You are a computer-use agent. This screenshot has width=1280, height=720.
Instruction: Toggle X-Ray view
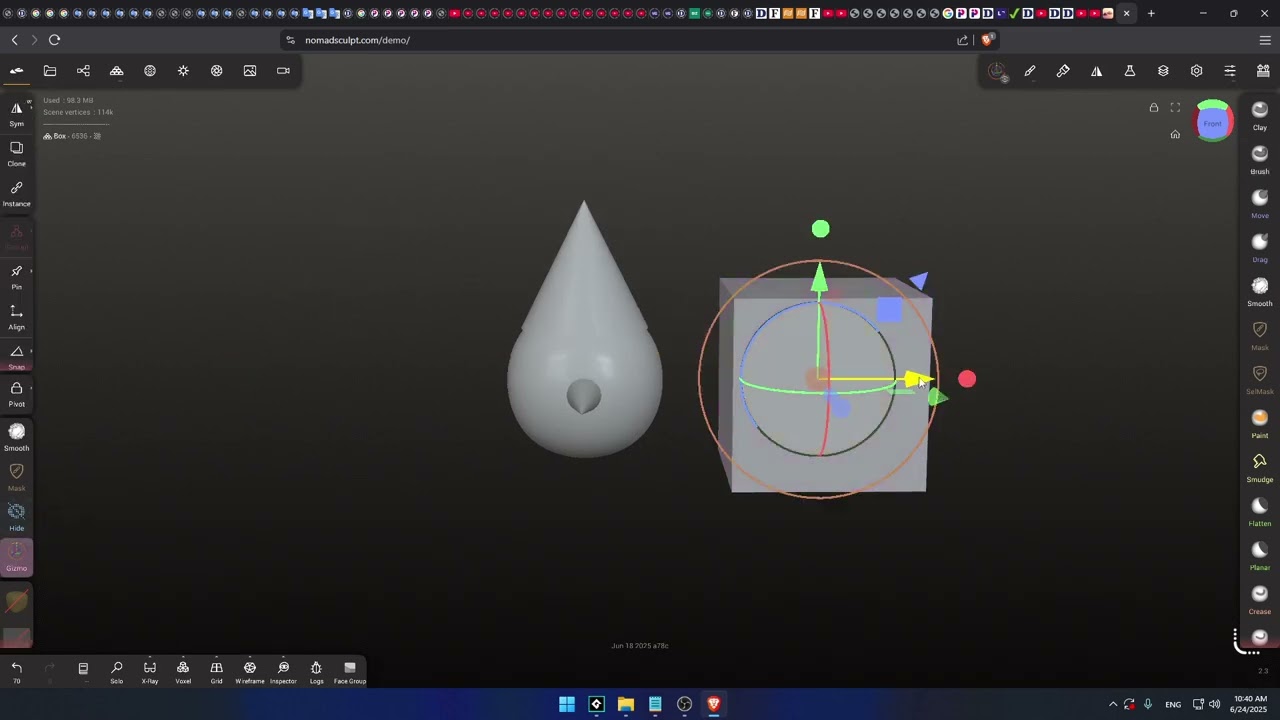150,672
